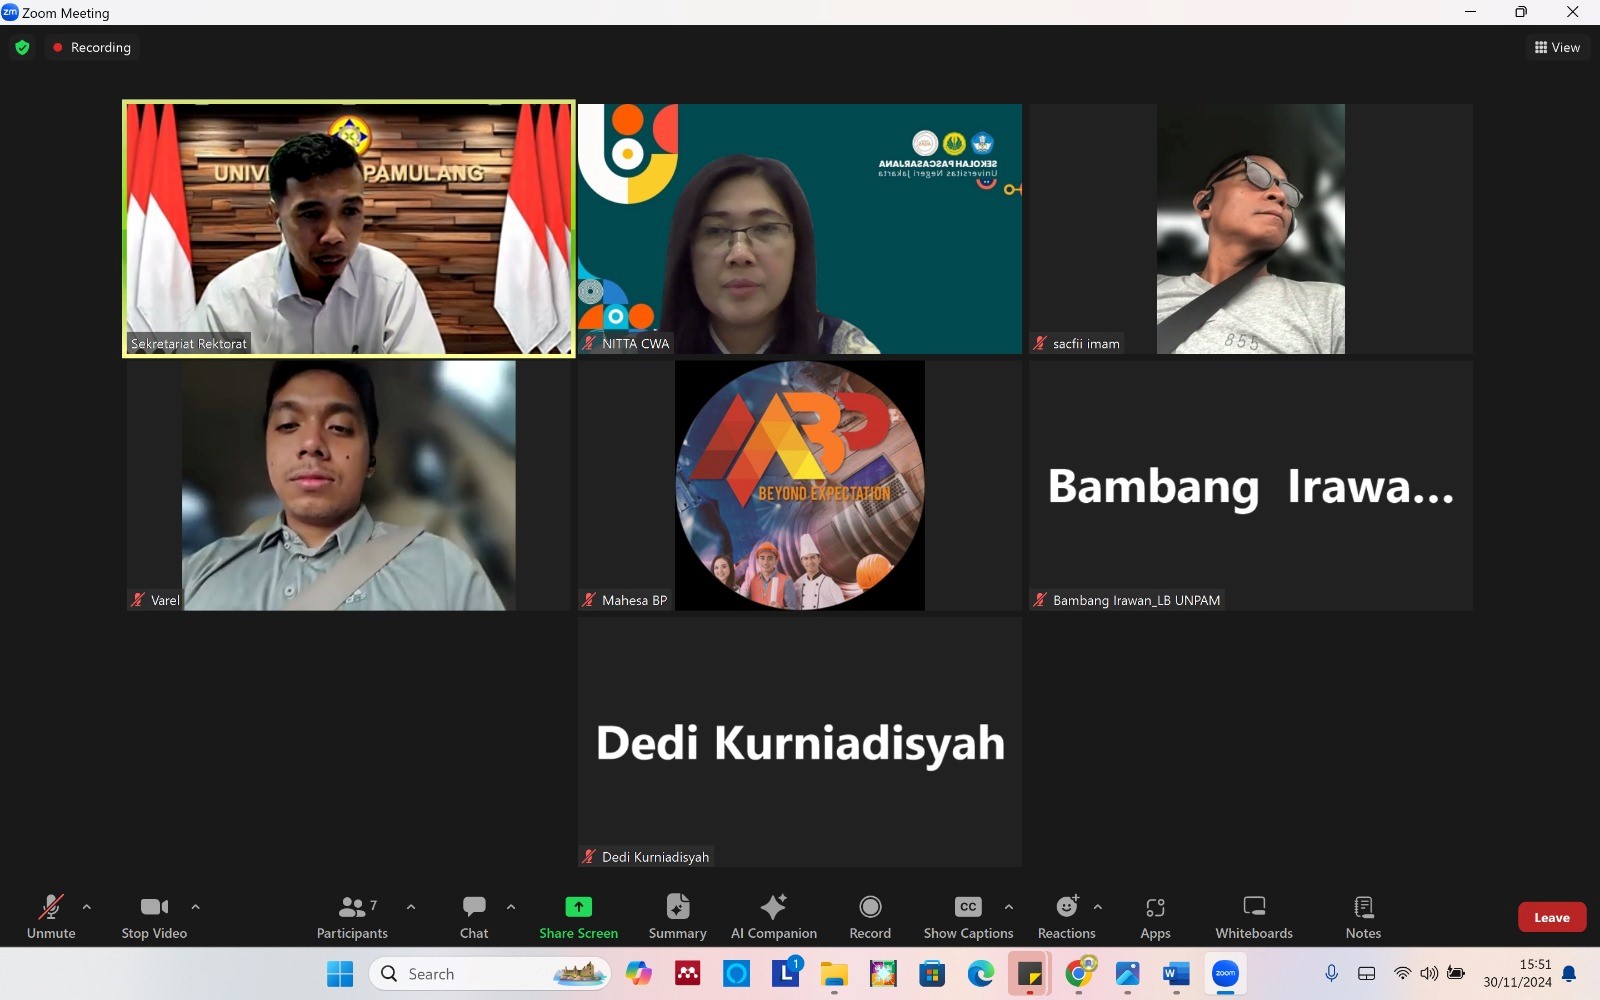
Task: Click 'Dedi Kurniadisyah' name label
Action: [x=655, y=857]
